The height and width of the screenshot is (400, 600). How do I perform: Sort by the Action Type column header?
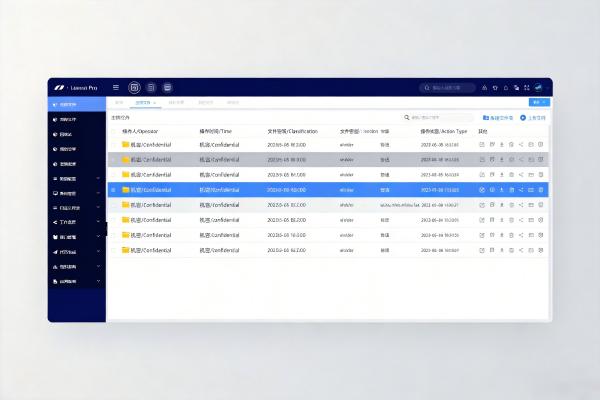pos(444,131)
